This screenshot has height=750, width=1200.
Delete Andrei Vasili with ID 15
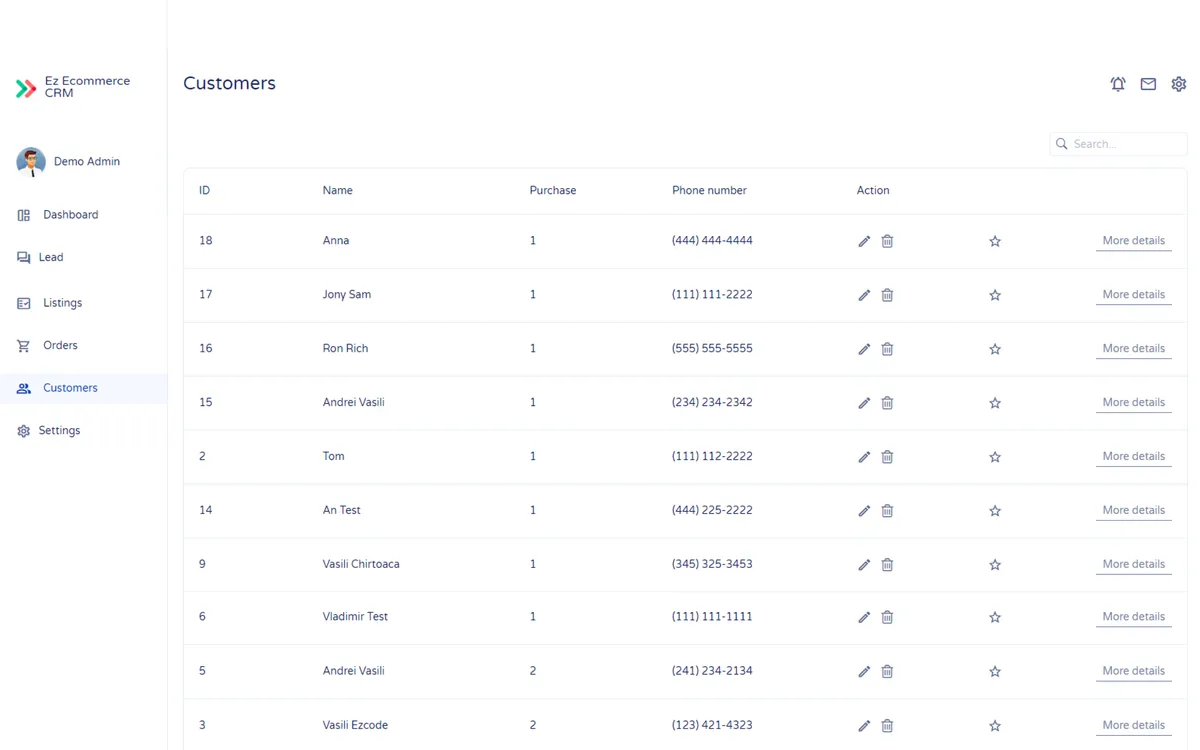click(887, 403)
